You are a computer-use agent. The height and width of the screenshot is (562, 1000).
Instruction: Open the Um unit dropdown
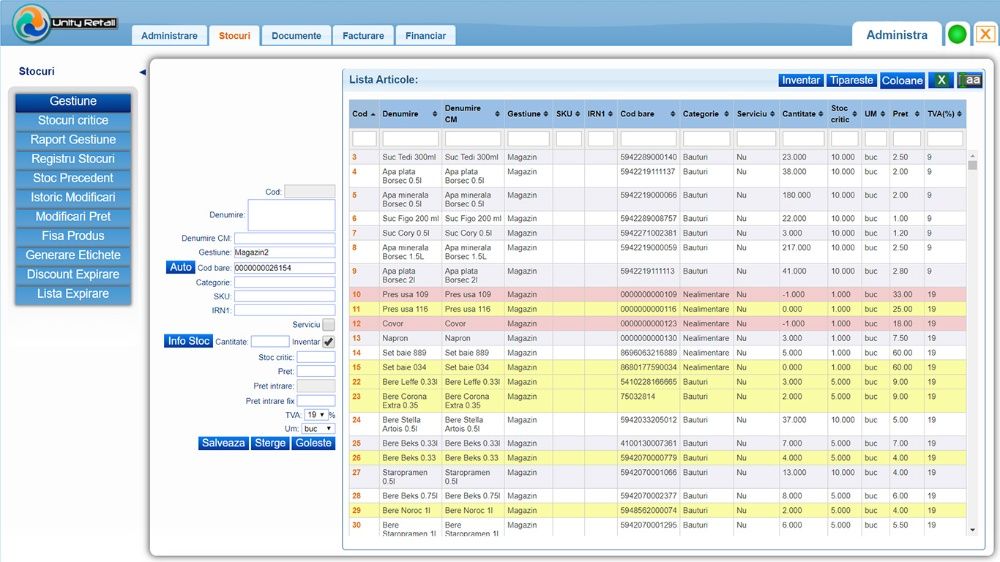click(x=319, y=428)
